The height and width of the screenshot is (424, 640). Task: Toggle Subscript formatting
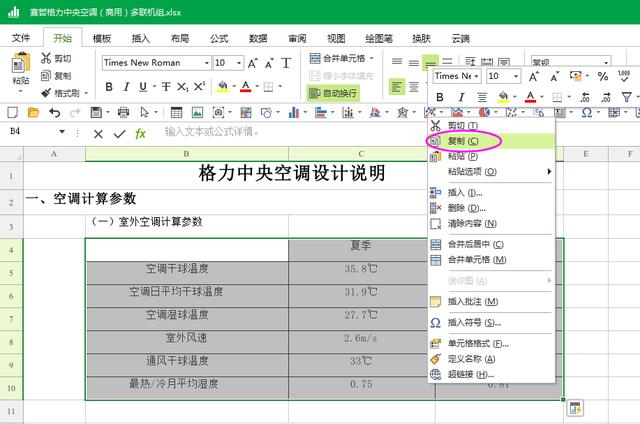pos(182,87)
